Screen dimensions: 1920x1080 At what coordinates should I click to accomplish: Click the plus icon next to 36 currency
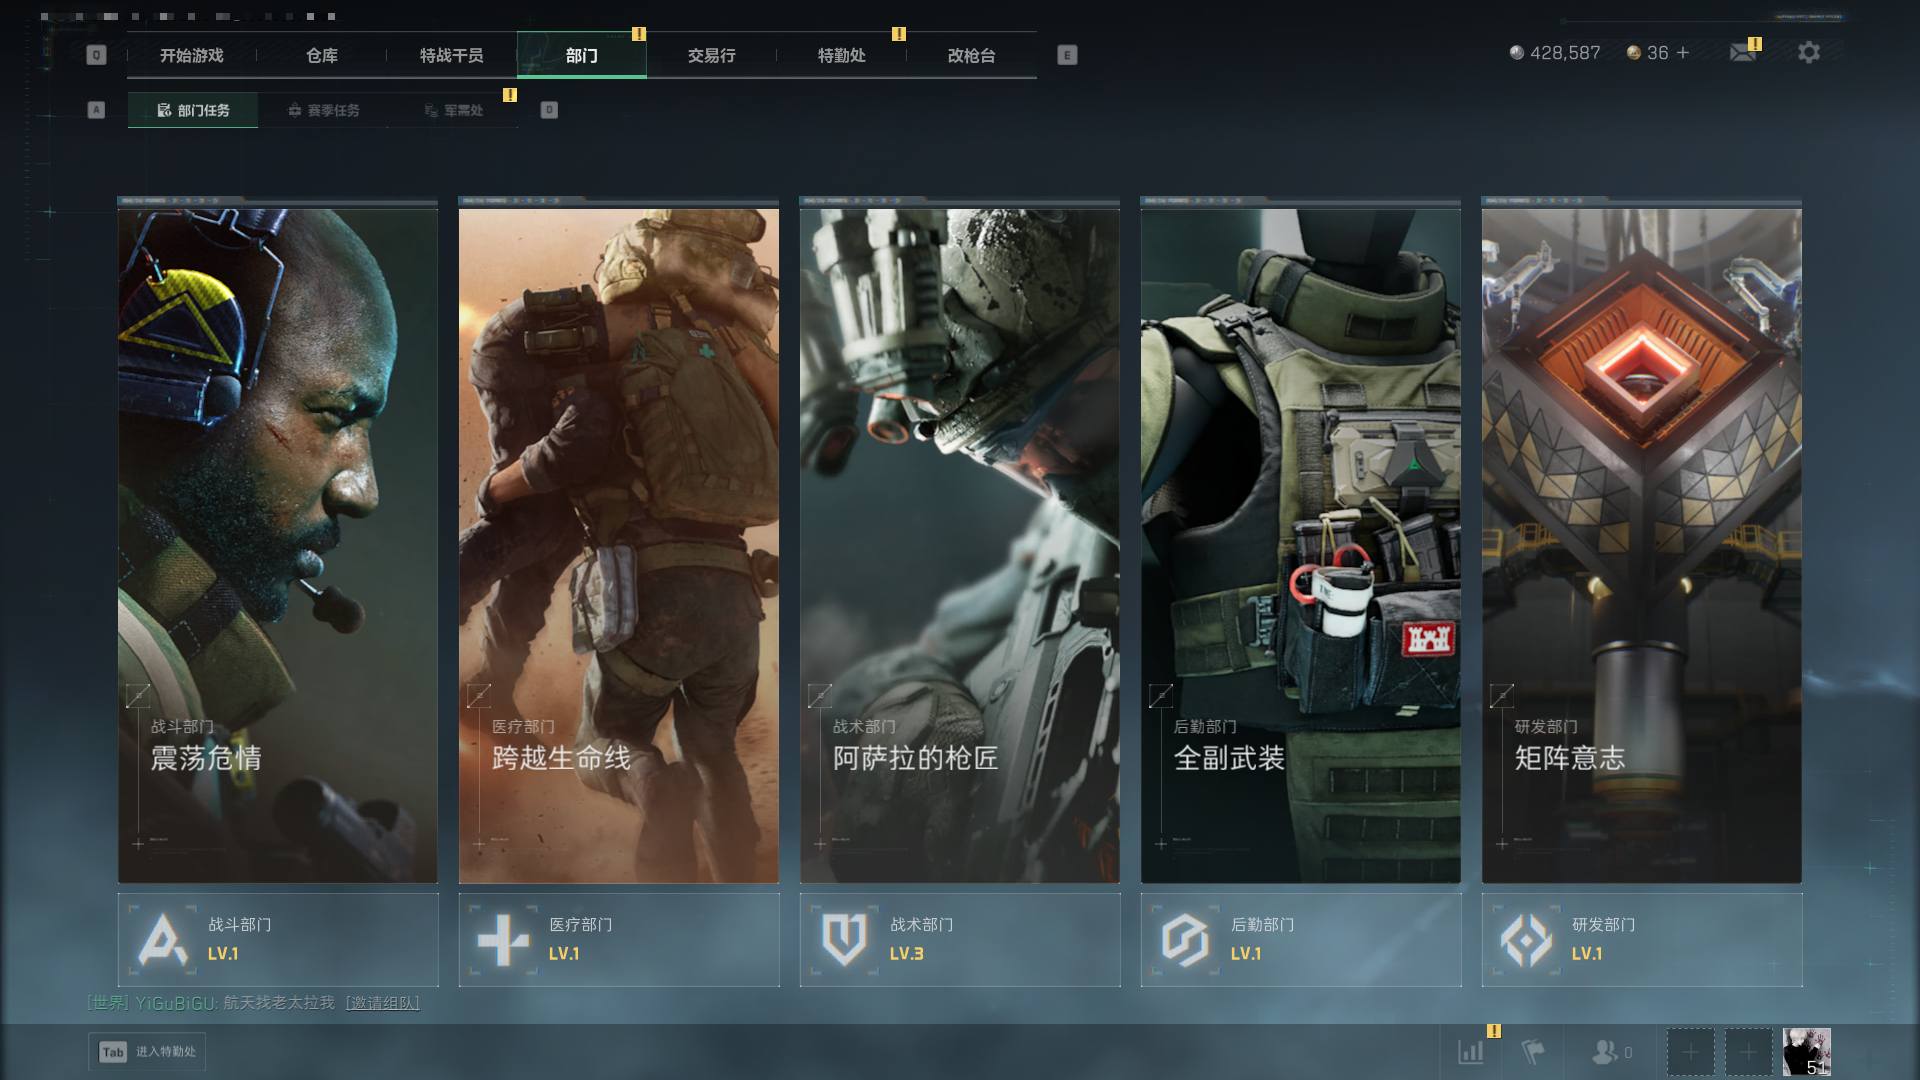tap(1683, 53)
